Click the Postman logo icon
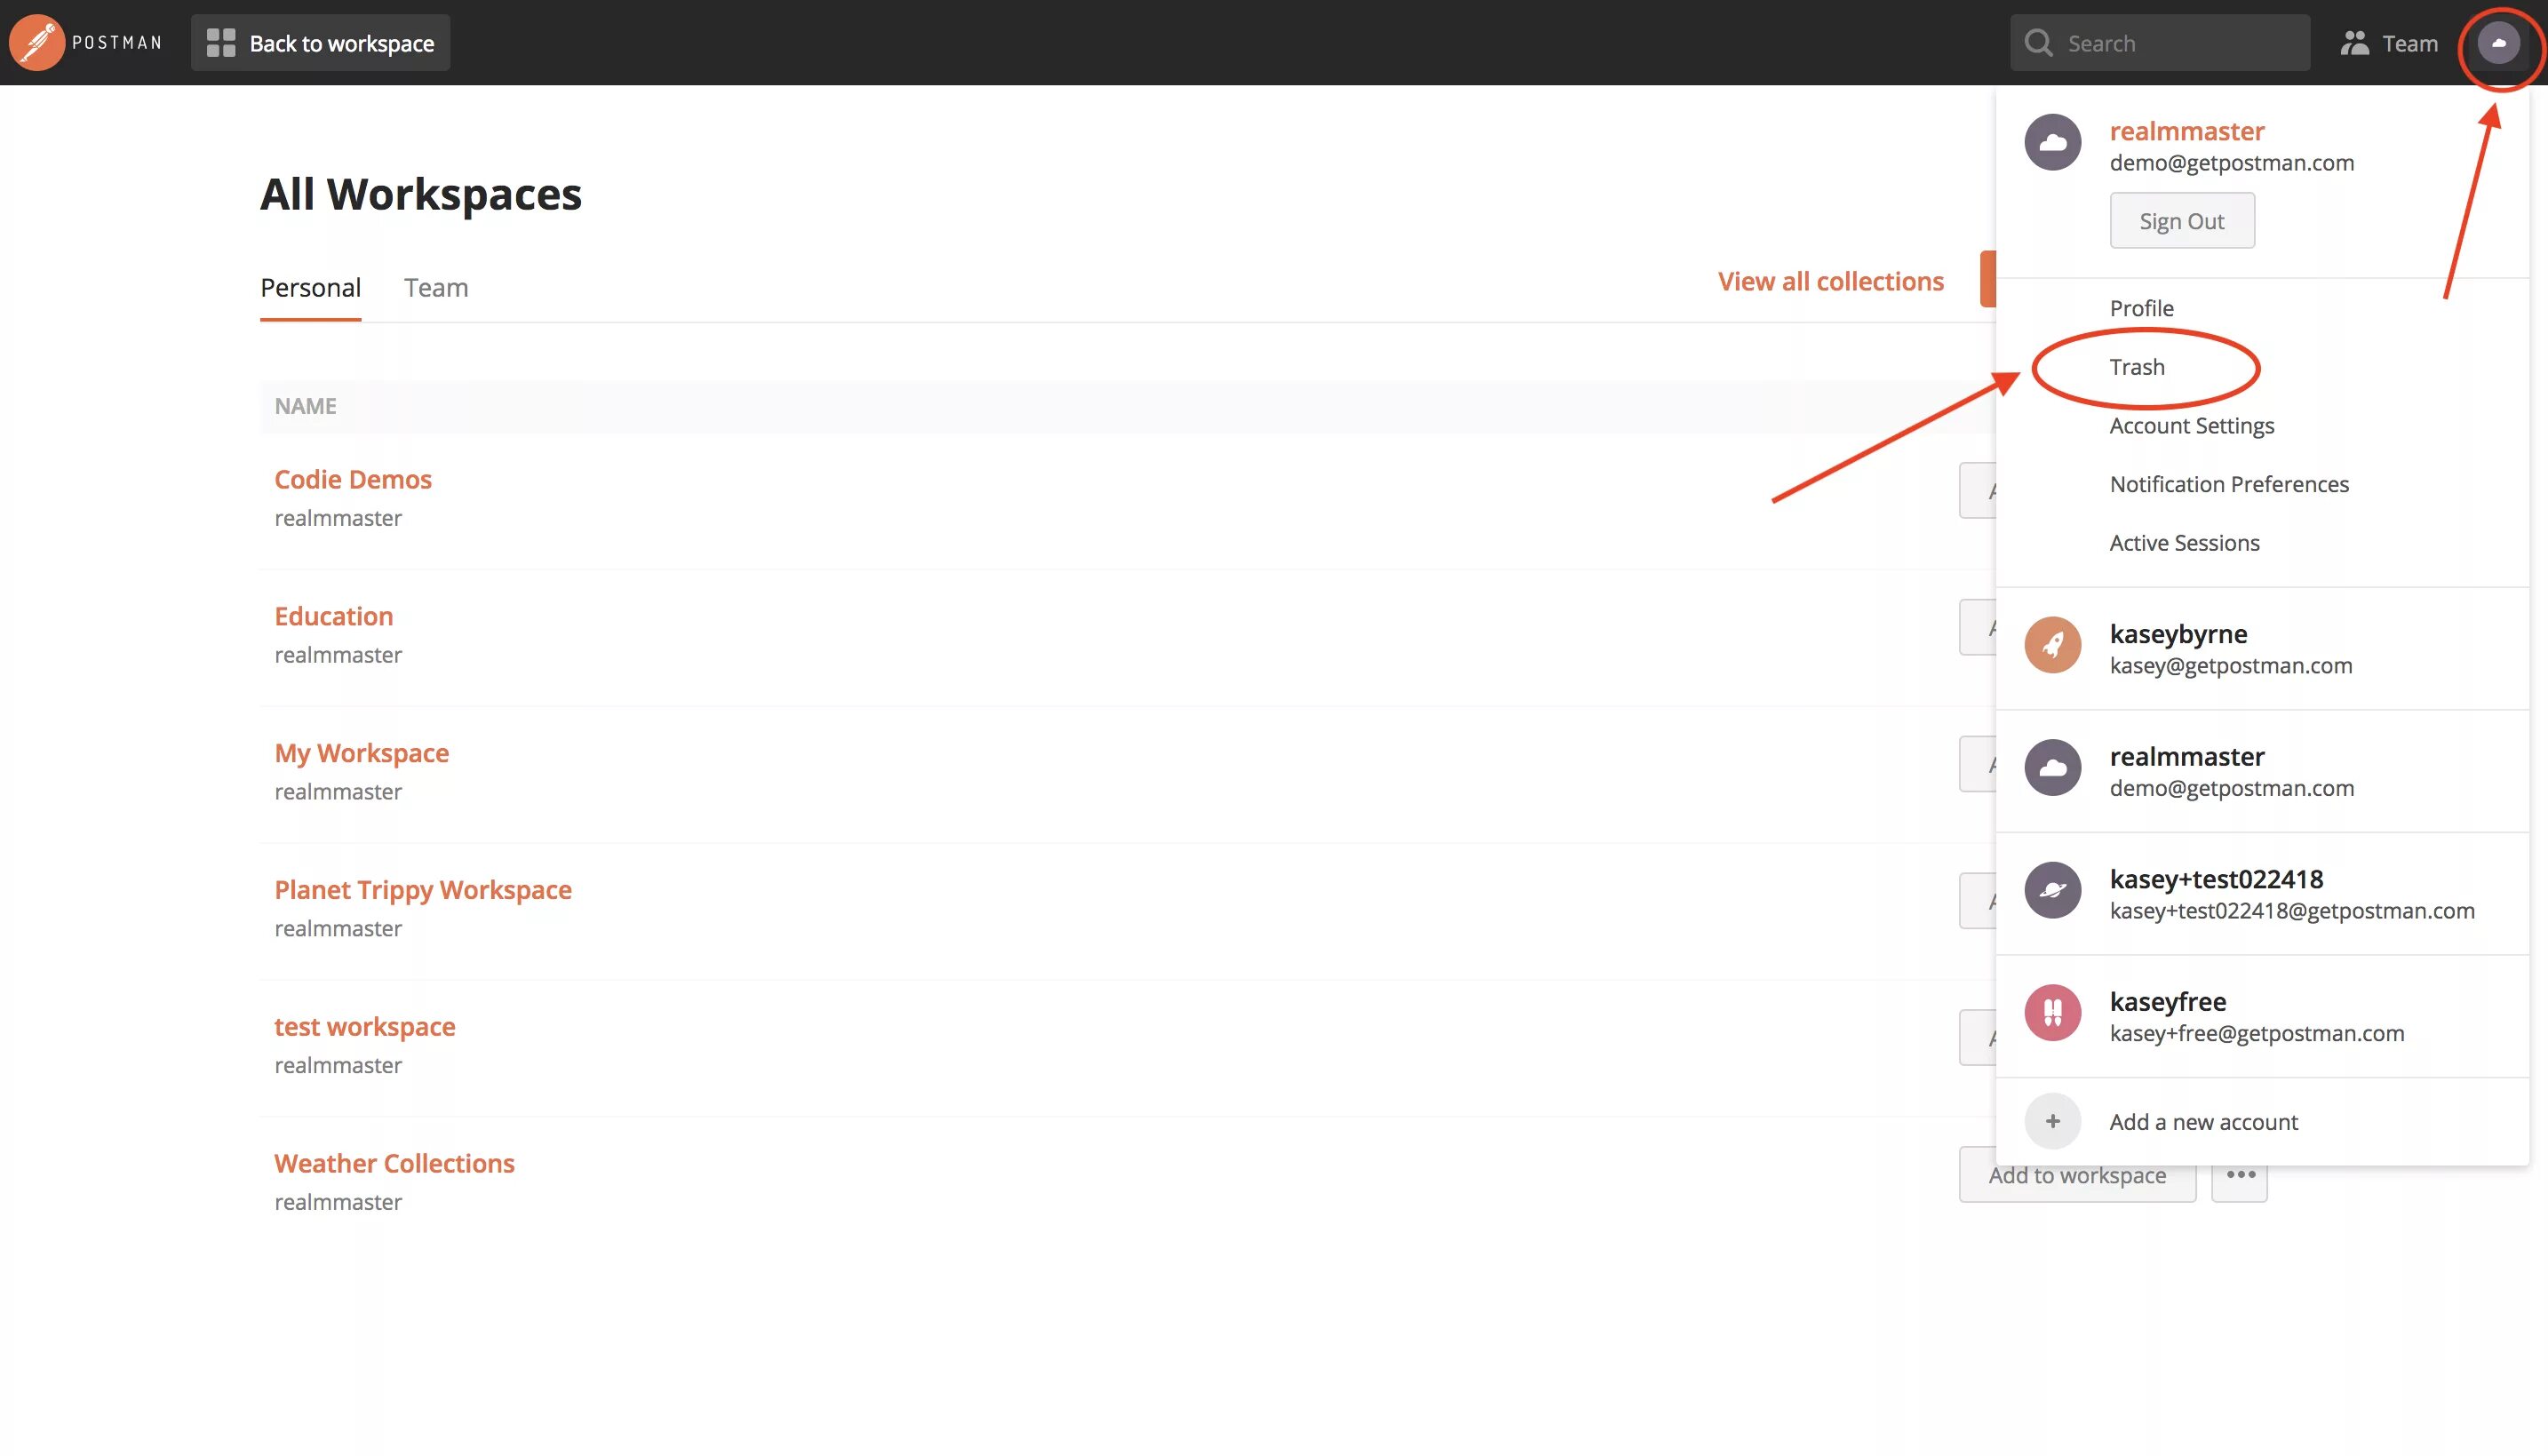 coord(37,43)
